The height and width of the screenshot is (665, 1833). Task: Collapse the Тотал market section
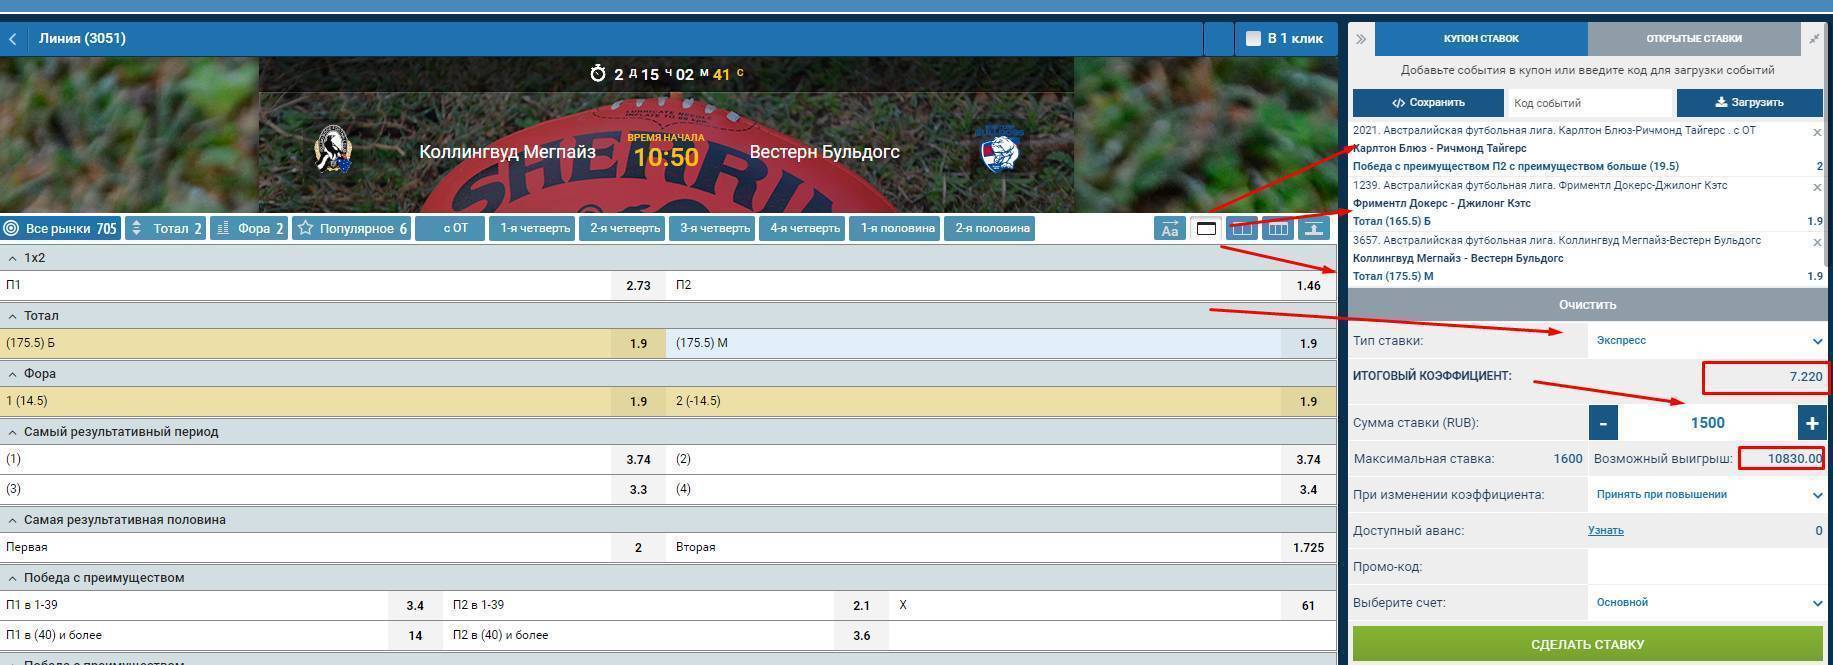pyautogui.click(x=13, y=316)
